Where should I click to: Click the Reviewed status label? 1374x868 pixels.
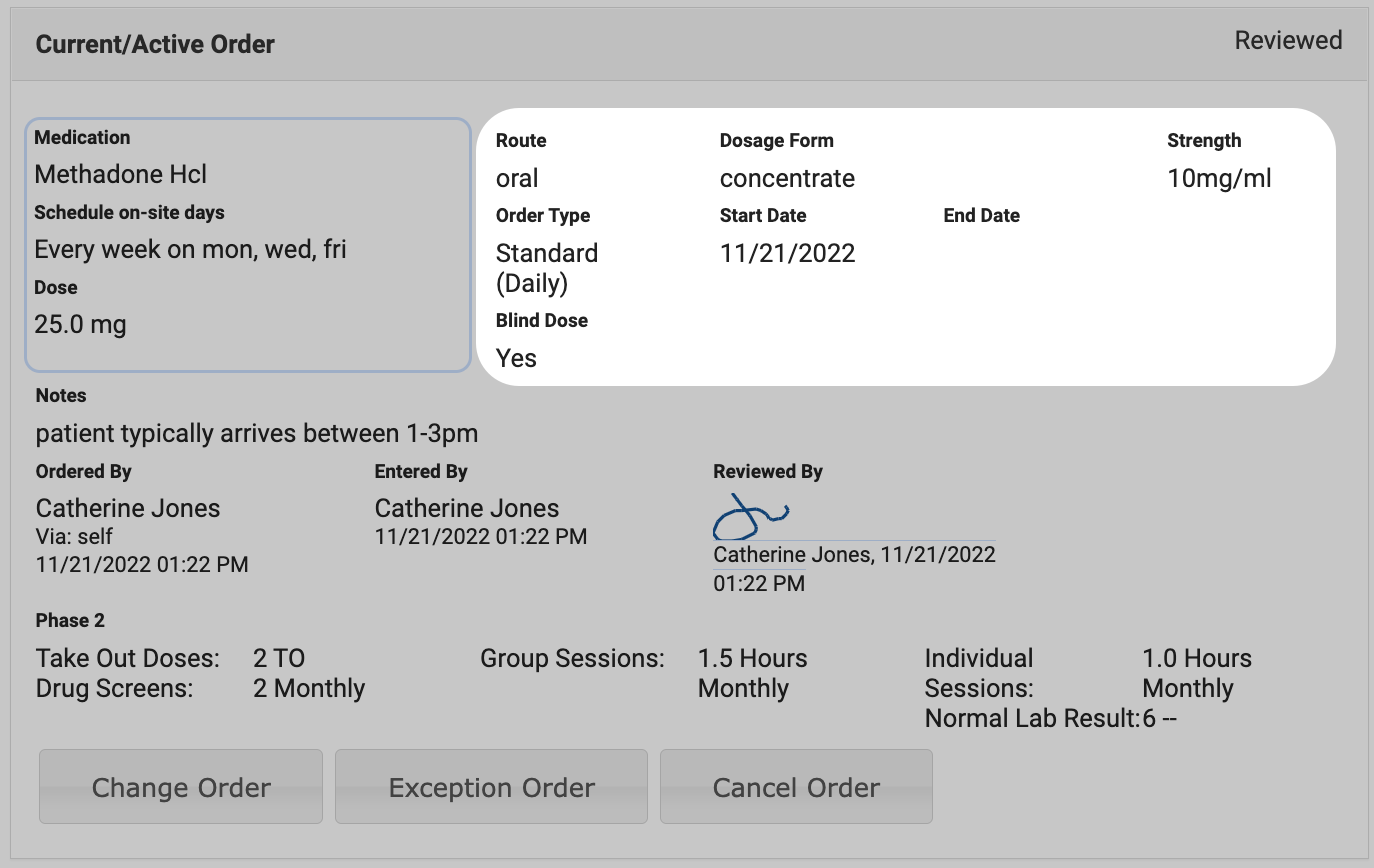click(1288, 41)
